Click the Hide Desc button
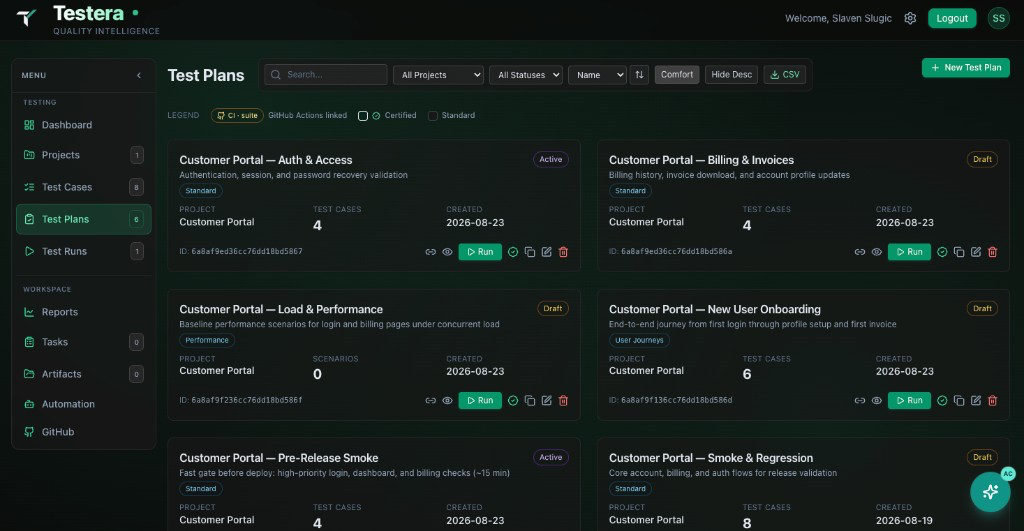This screenshot has width=1024, height=531. pos(731,74)
